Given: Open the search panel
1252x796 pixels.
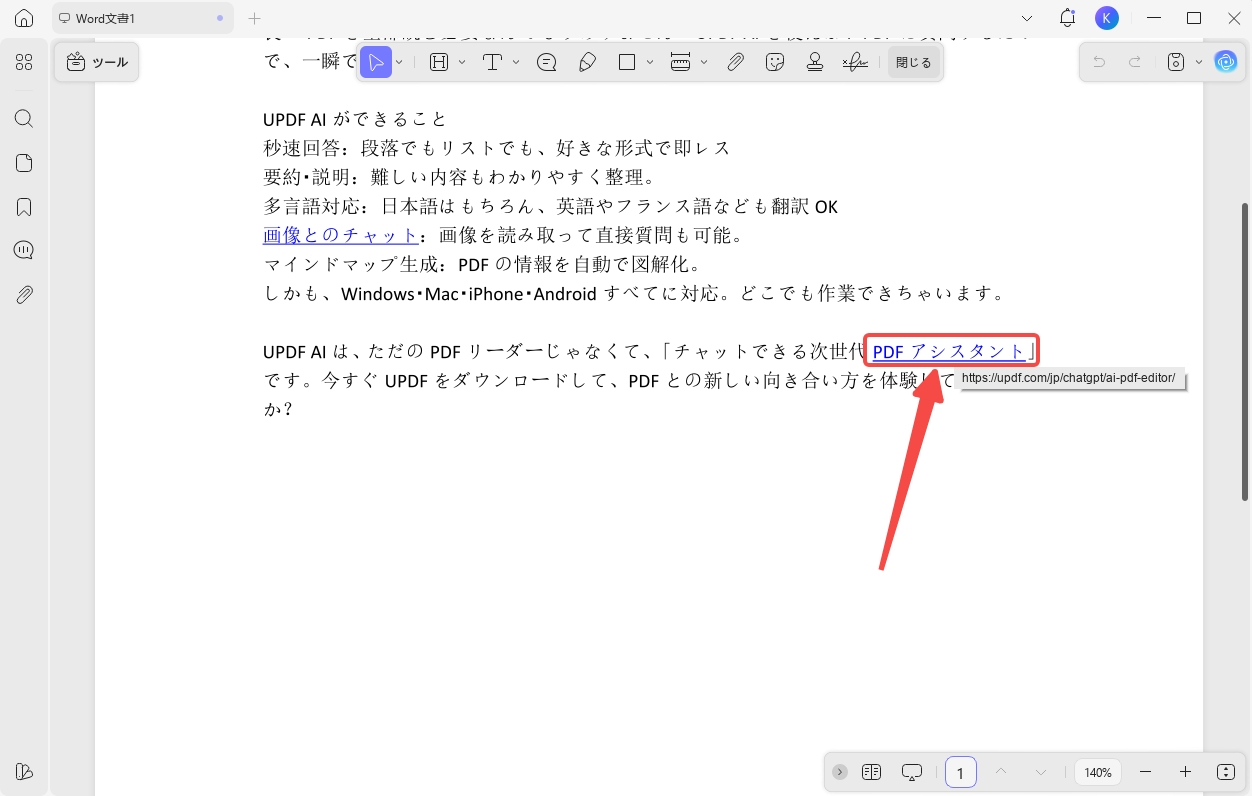Looking at the screenshot, I should (24, 119).
